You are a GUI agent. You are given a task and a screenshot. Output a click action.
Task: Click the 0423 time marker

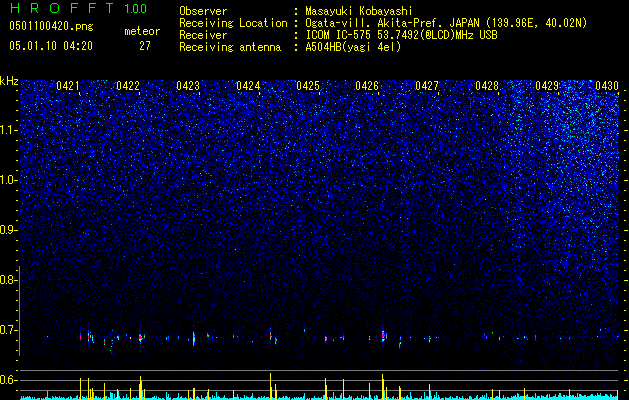[188, 86]
